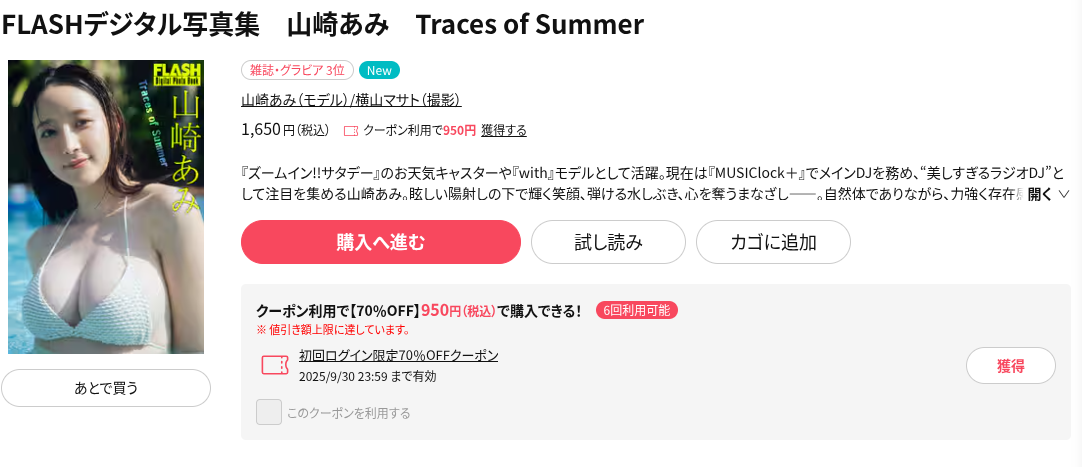Viewport: 1082px width, 467px height.
Task: Tick the このクーポンを利用する checkbox
Action: point(268,412)
